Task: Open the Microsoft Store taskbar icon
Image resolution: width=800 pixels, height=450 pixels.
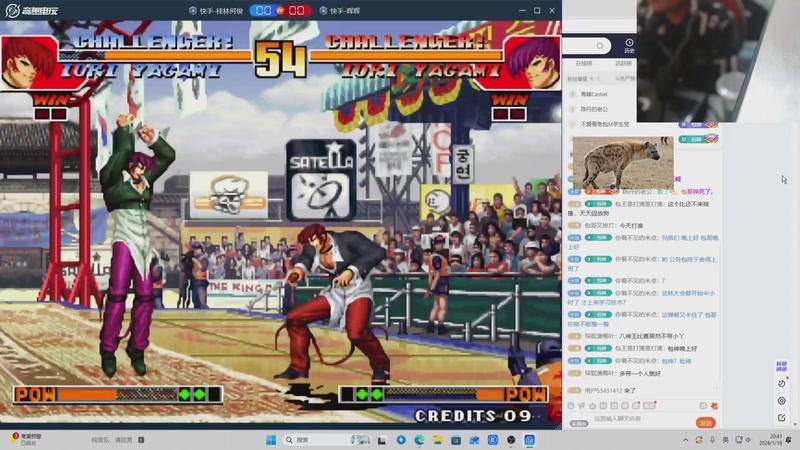Action: click(x=456, y=440)
